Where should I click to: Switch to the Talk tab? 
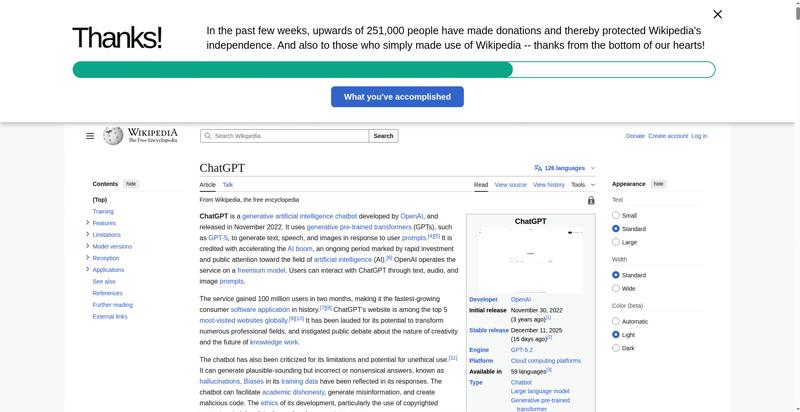(x=228, y=185)
